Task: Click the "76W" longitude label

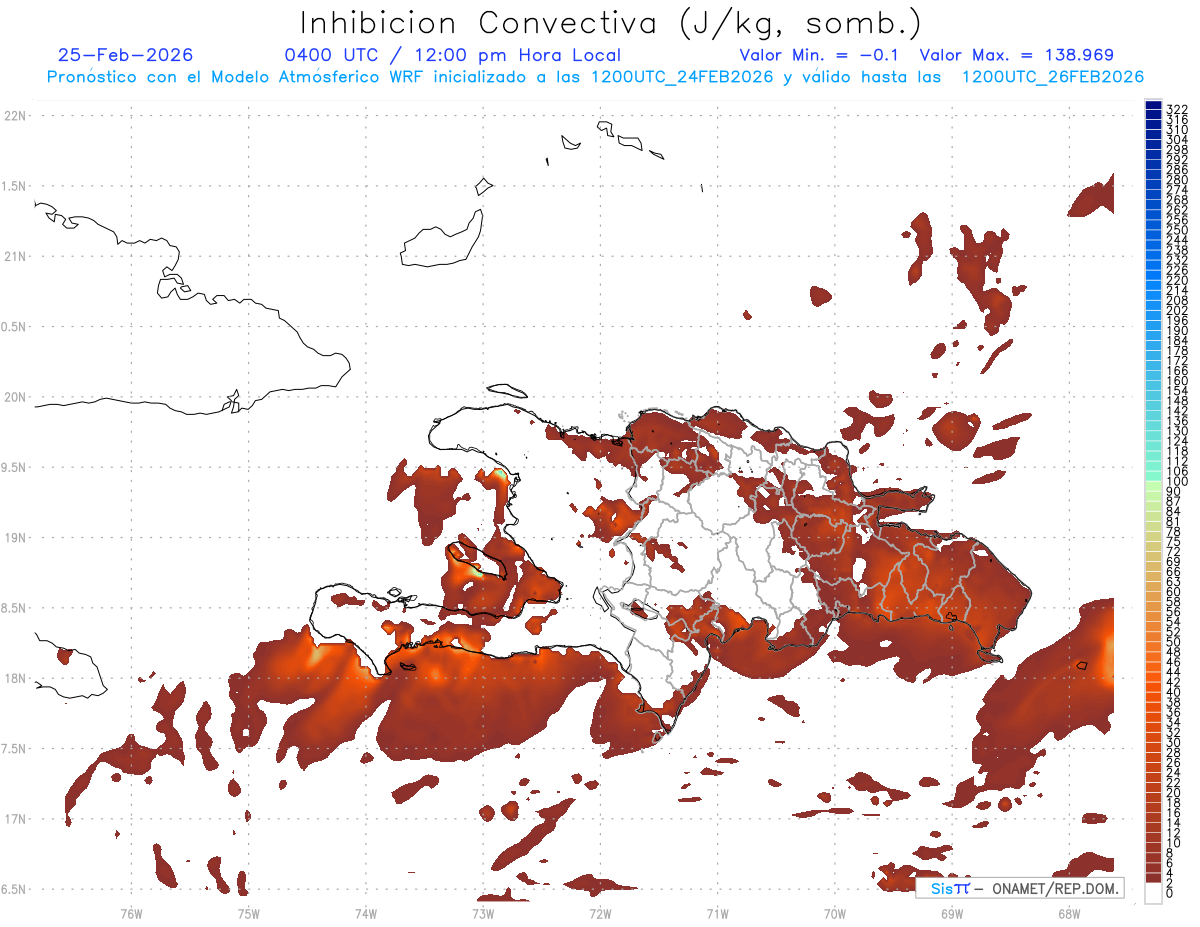Action: (x=131, y=913)
